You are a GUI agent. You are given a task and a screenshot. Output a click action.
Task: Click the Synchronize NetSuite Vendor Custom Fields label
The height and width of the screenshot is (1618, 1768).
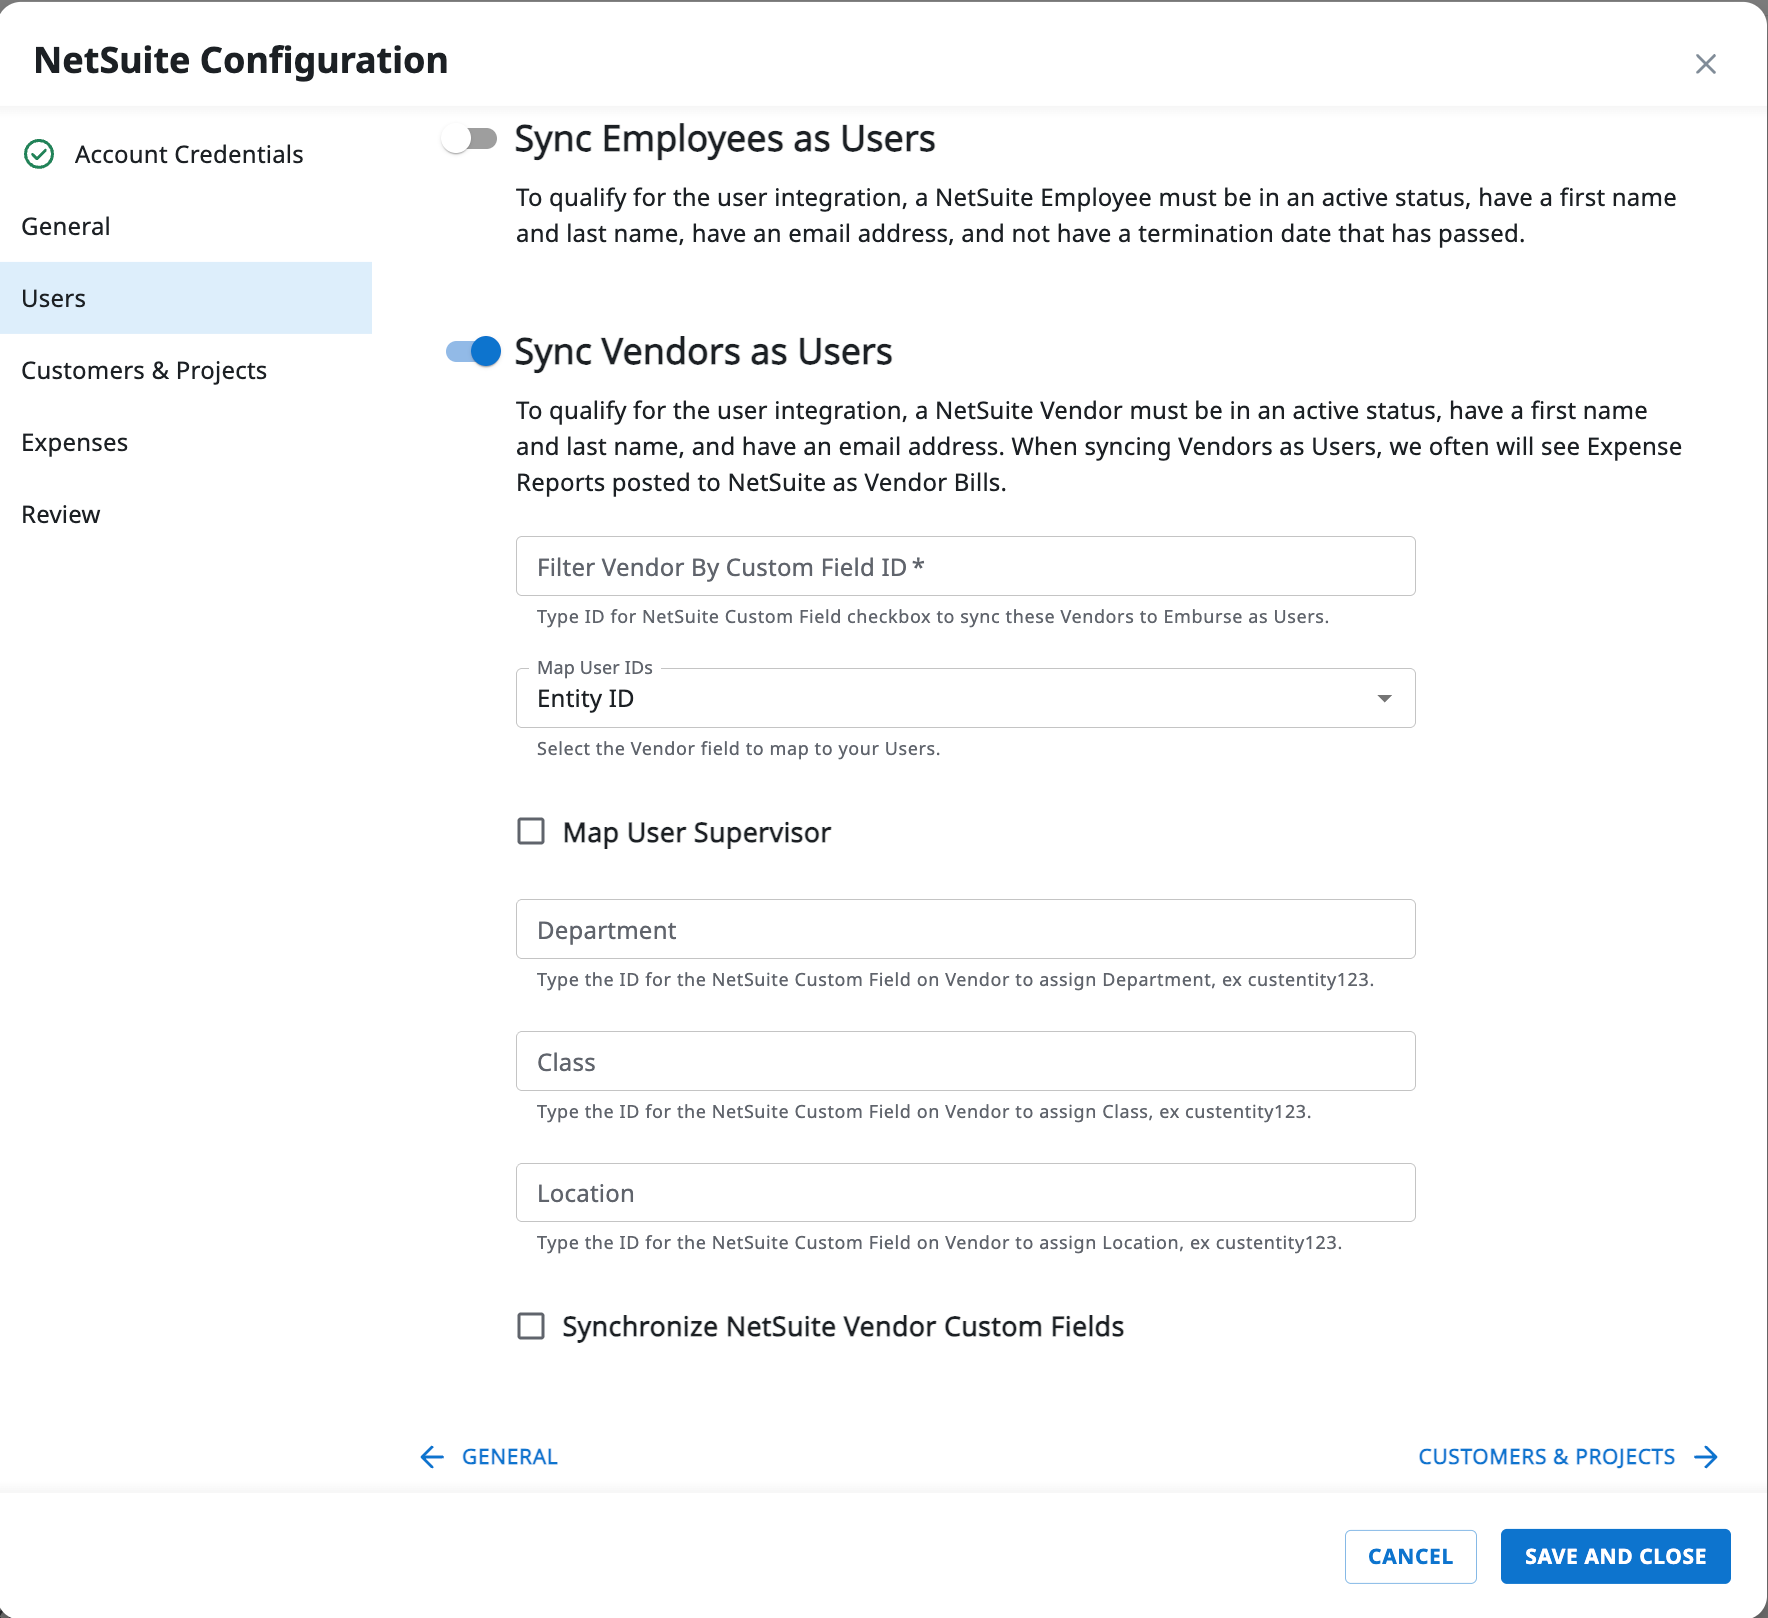click(x=843, y=1326)
